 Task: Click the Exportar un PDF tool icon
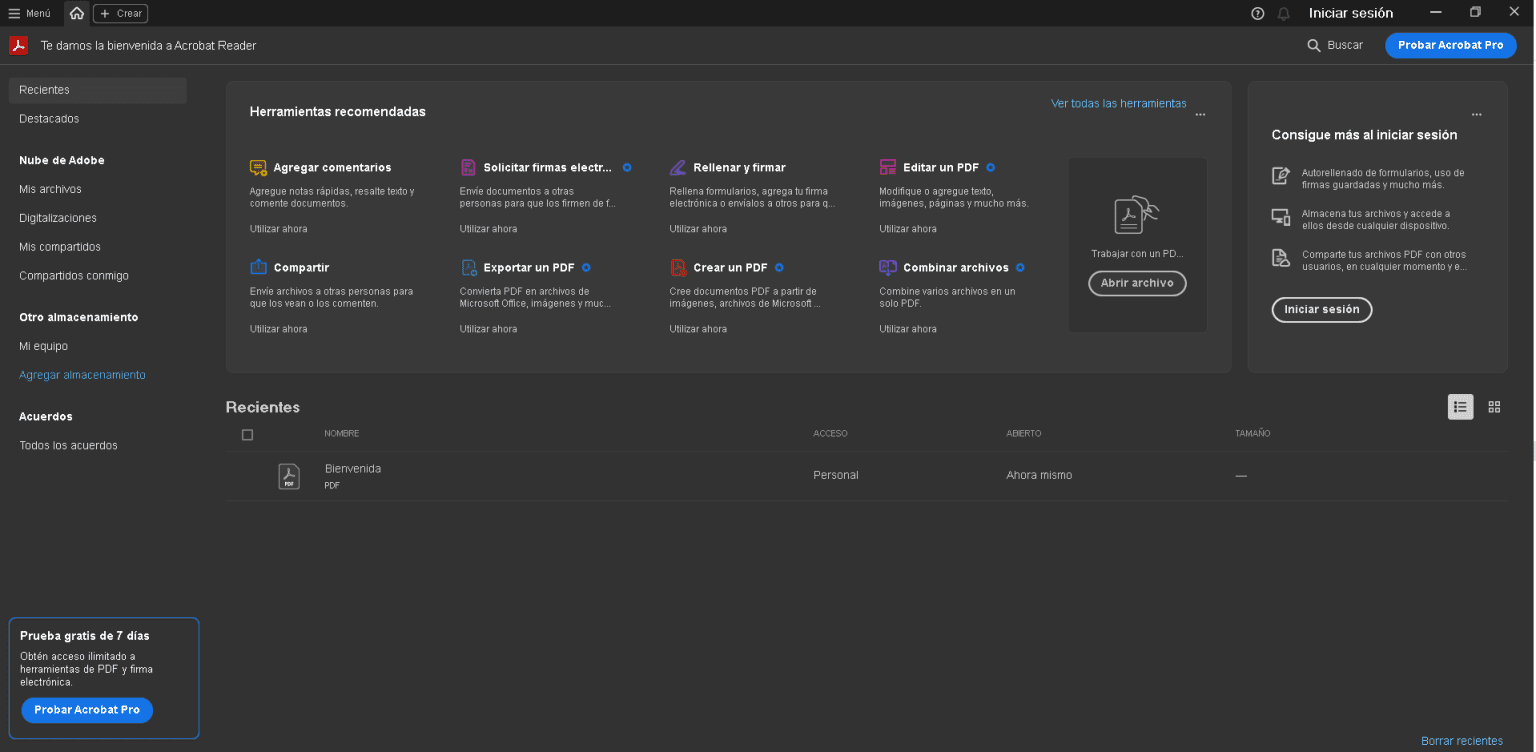[x=468, y=267]
